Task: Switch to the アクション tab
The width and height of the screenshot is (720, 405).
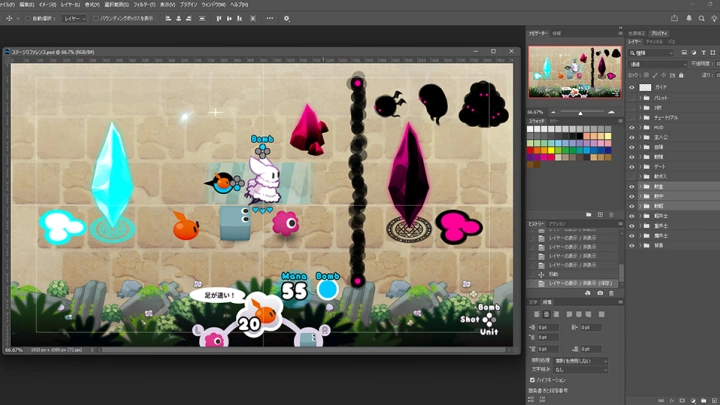Action: pos(557,224)
